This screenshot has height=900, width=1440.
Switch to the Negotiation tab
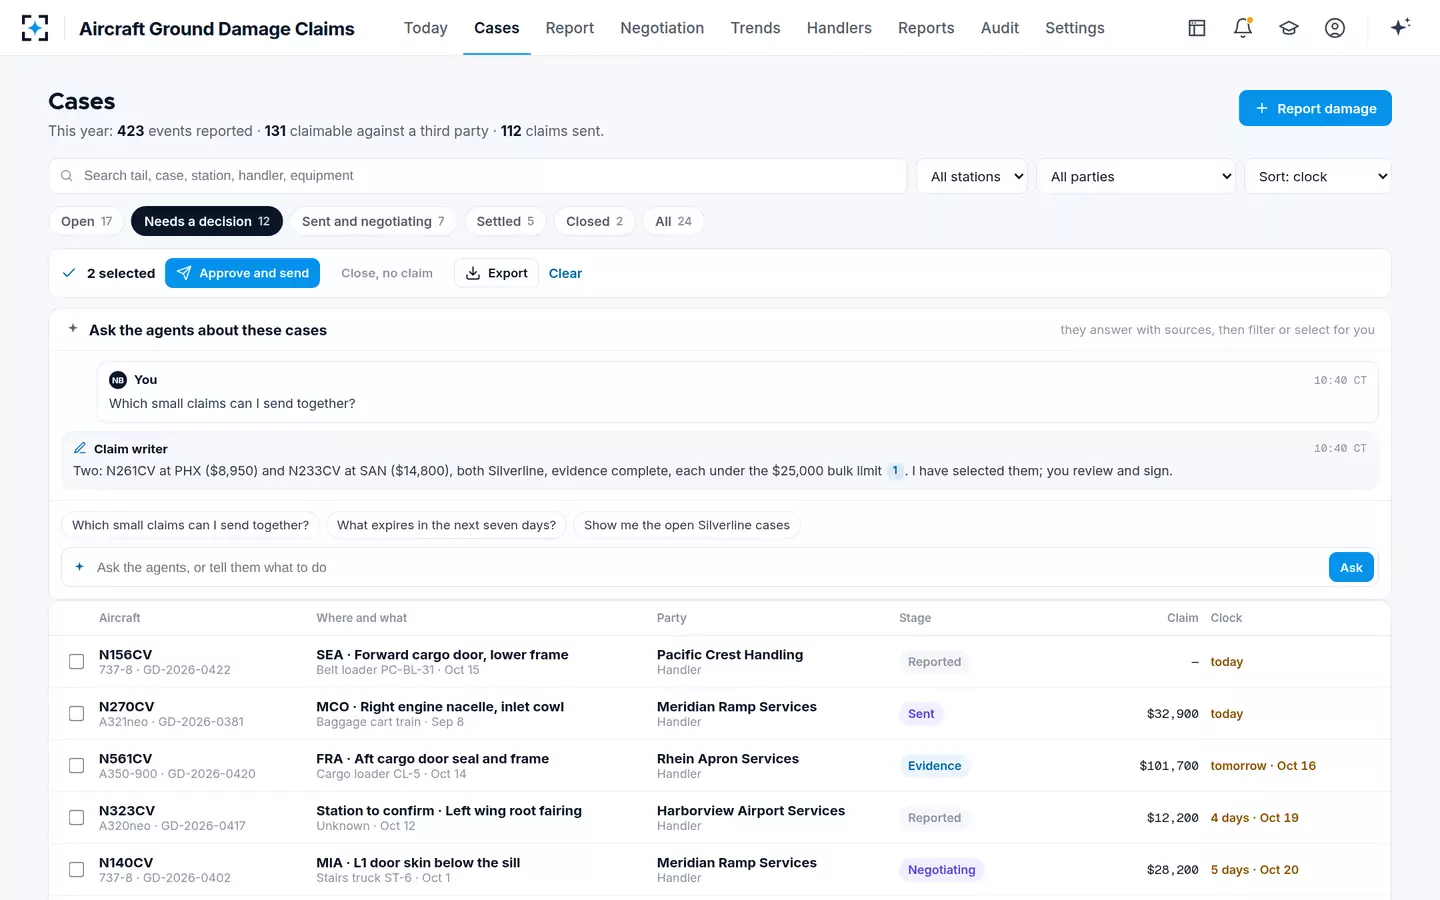(x=662, y=28)
